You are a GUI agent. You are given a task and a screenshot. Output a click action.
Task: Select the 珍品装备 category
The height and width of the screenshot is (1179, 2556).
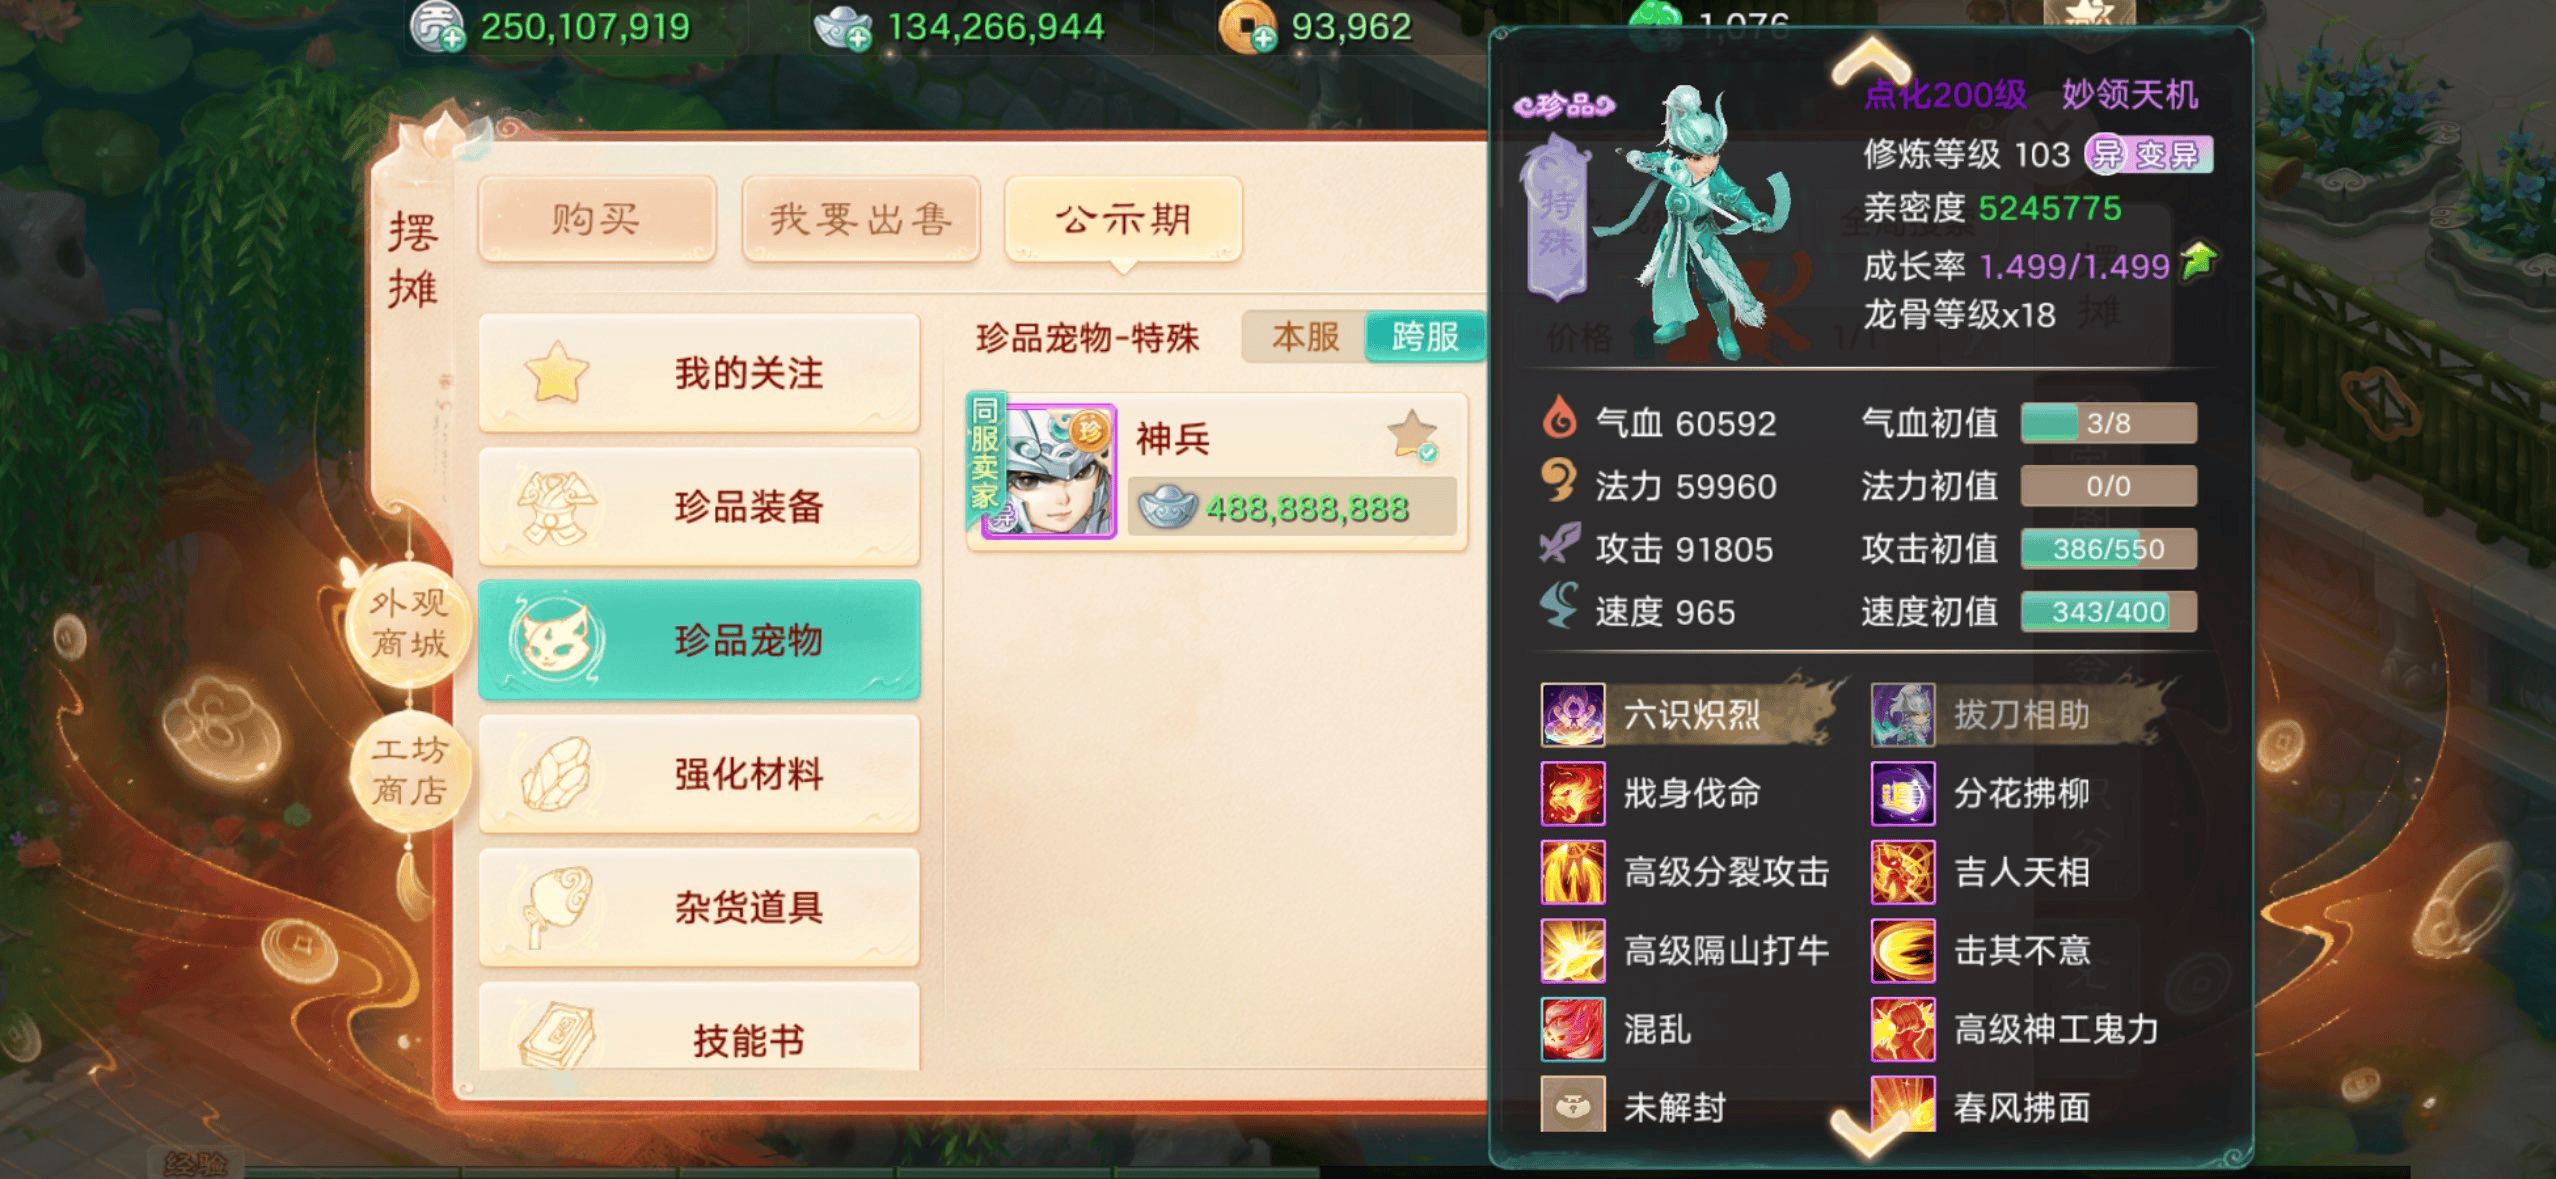click(699, 507)
